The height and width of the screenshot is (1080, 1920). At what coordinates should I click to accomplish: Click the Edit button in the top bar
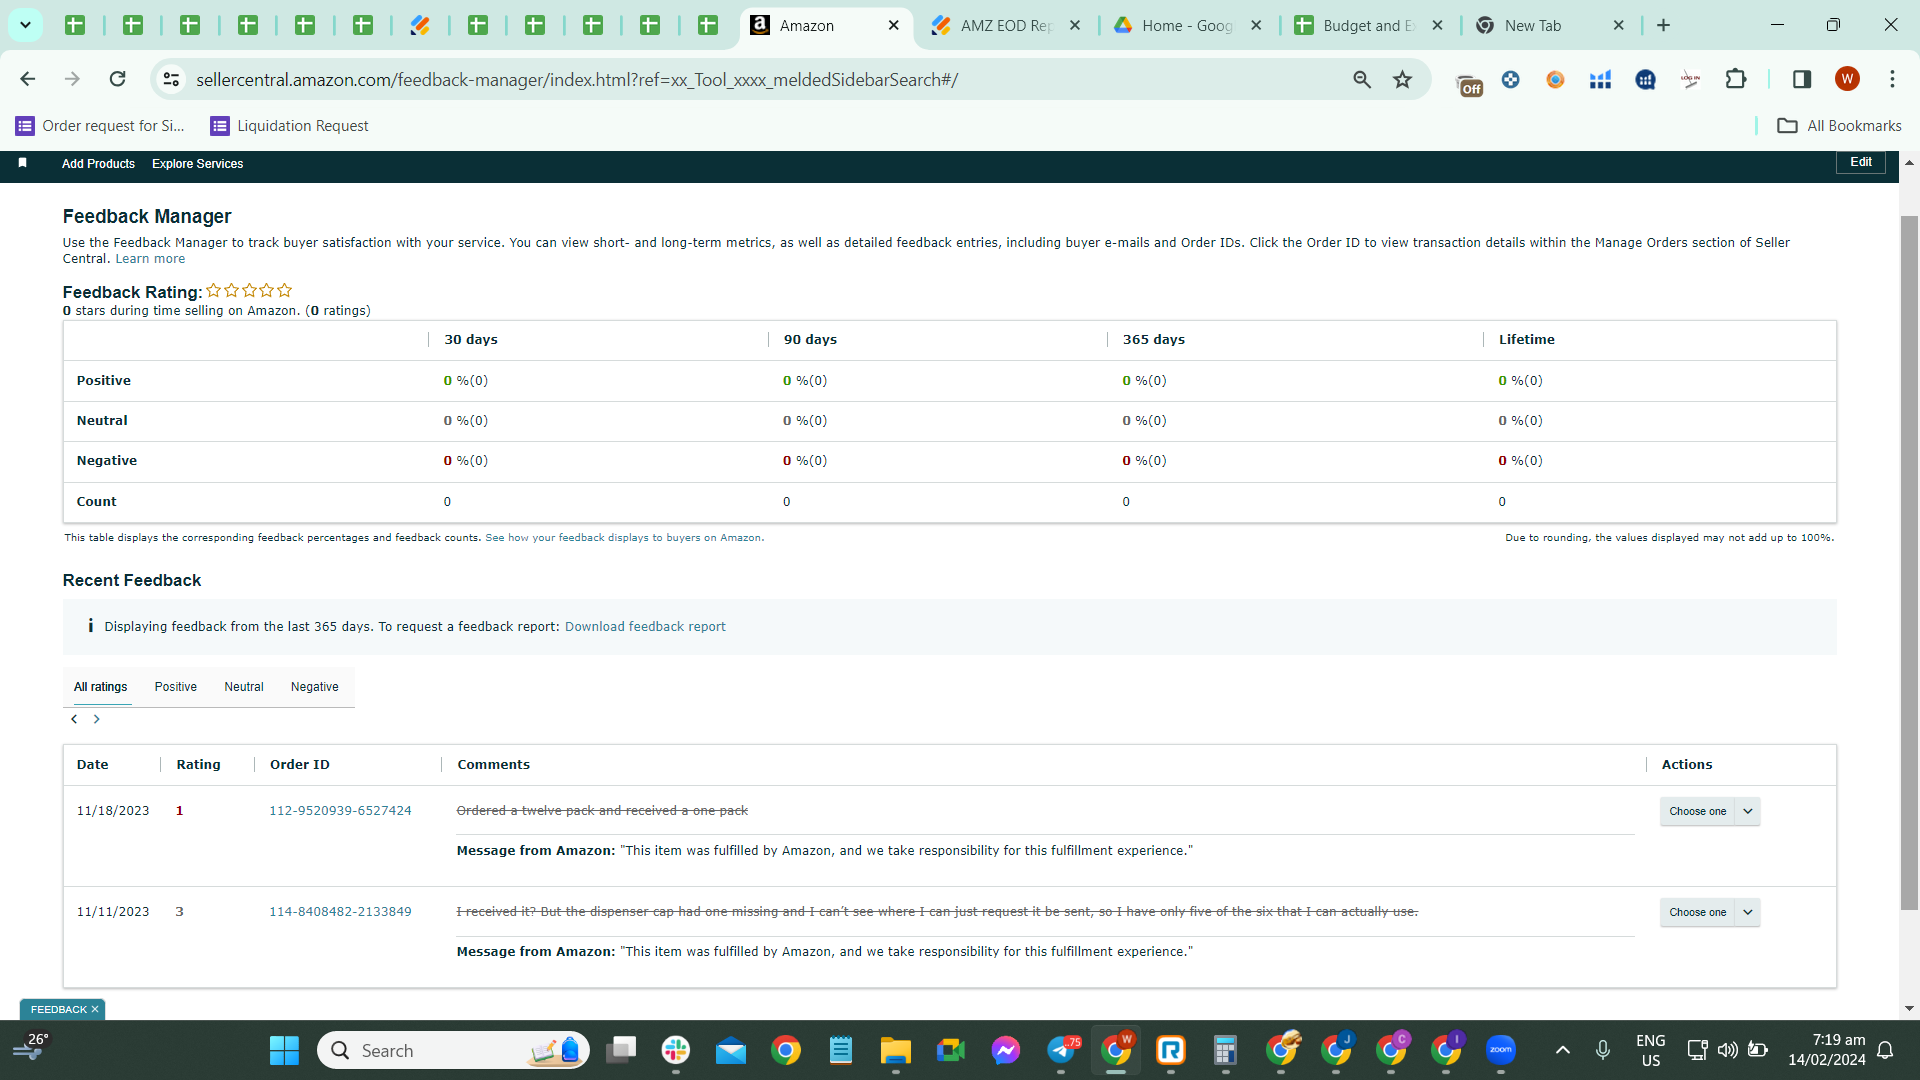(1861, 162)
